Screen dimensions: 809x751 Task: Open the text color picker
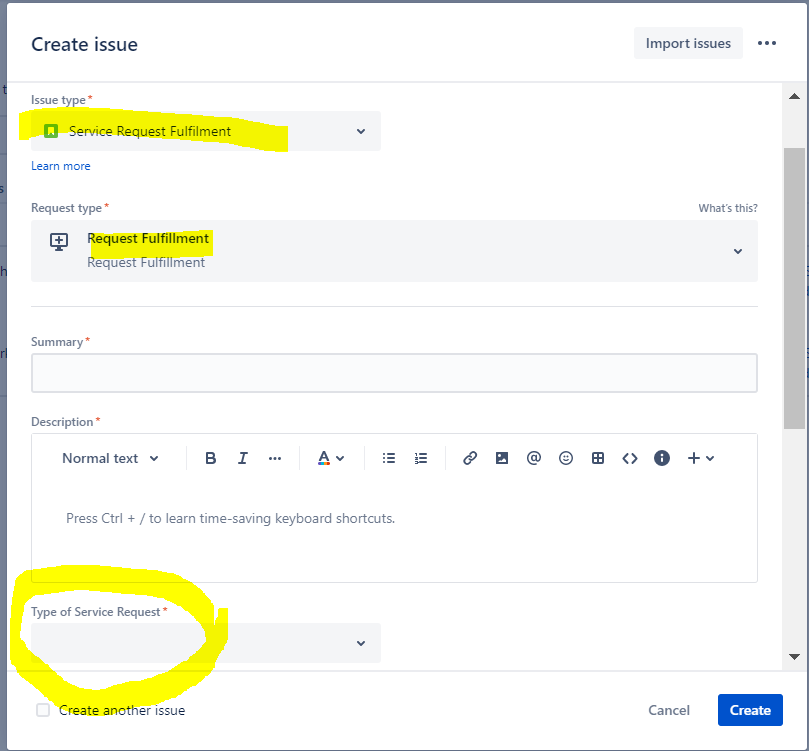pos(331,458)
